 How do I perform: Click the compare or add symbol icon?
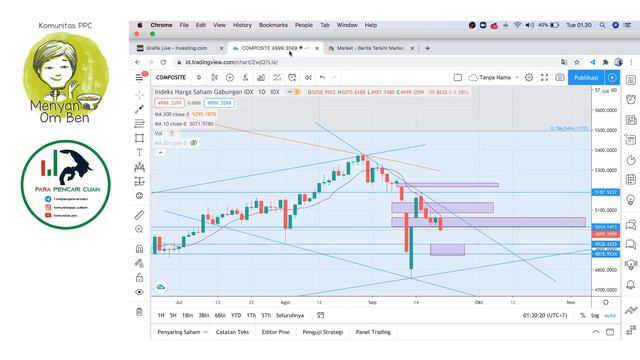pos(230,77)
